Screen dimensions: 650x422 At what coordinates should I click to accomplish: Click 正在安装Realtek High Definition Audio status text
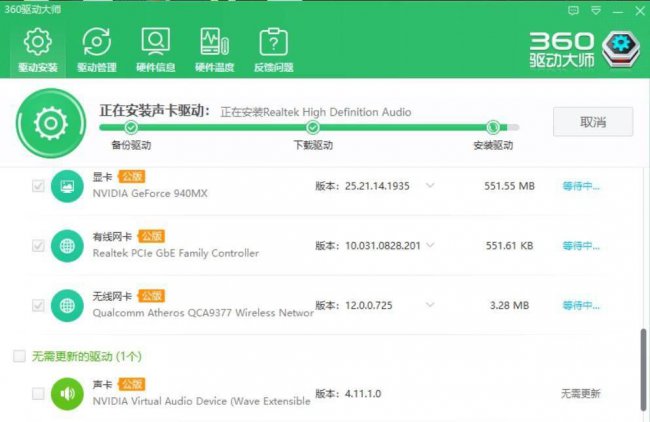coord(316,112)
